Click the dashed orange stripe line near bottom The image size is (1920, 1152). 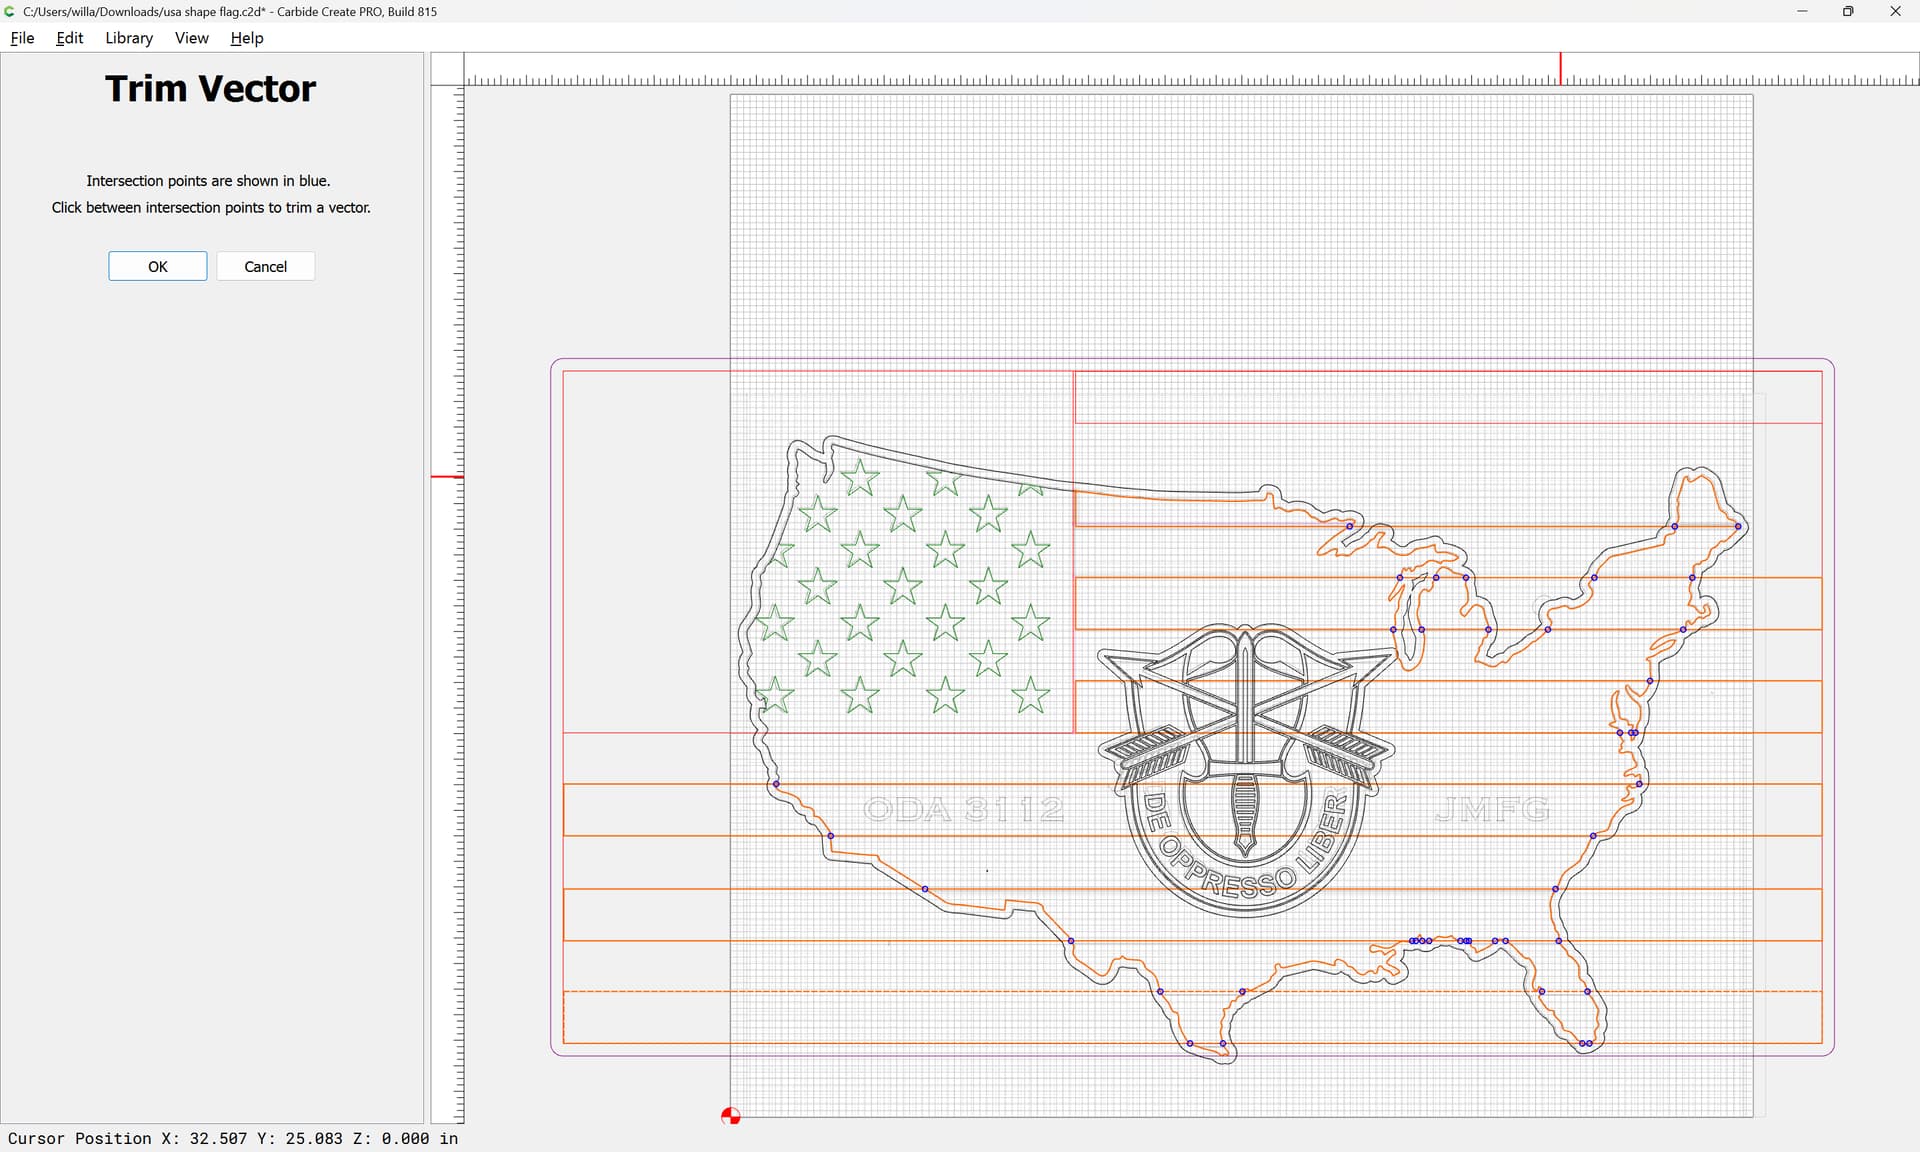pos(1192,991)
